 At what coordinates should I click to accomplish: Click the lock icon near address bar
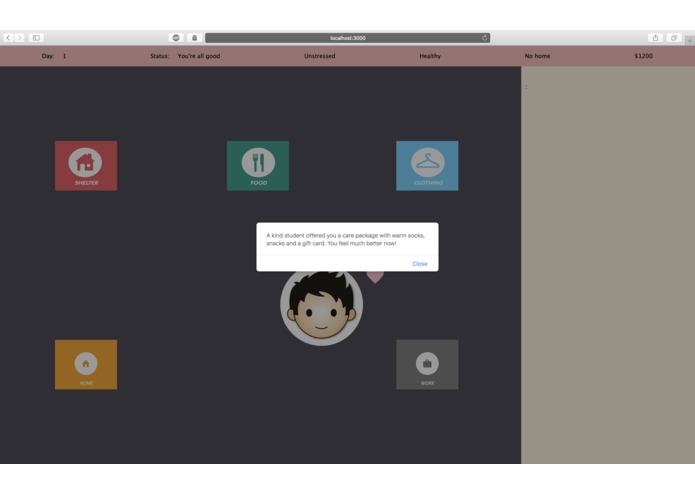[x=195, y=38]
